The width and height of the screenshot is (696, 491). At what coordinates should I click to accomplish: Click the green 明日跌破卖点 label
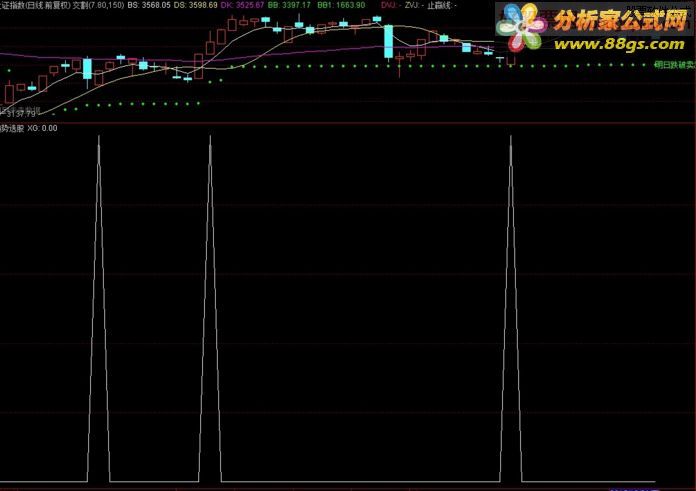click(x=675, y=65)
